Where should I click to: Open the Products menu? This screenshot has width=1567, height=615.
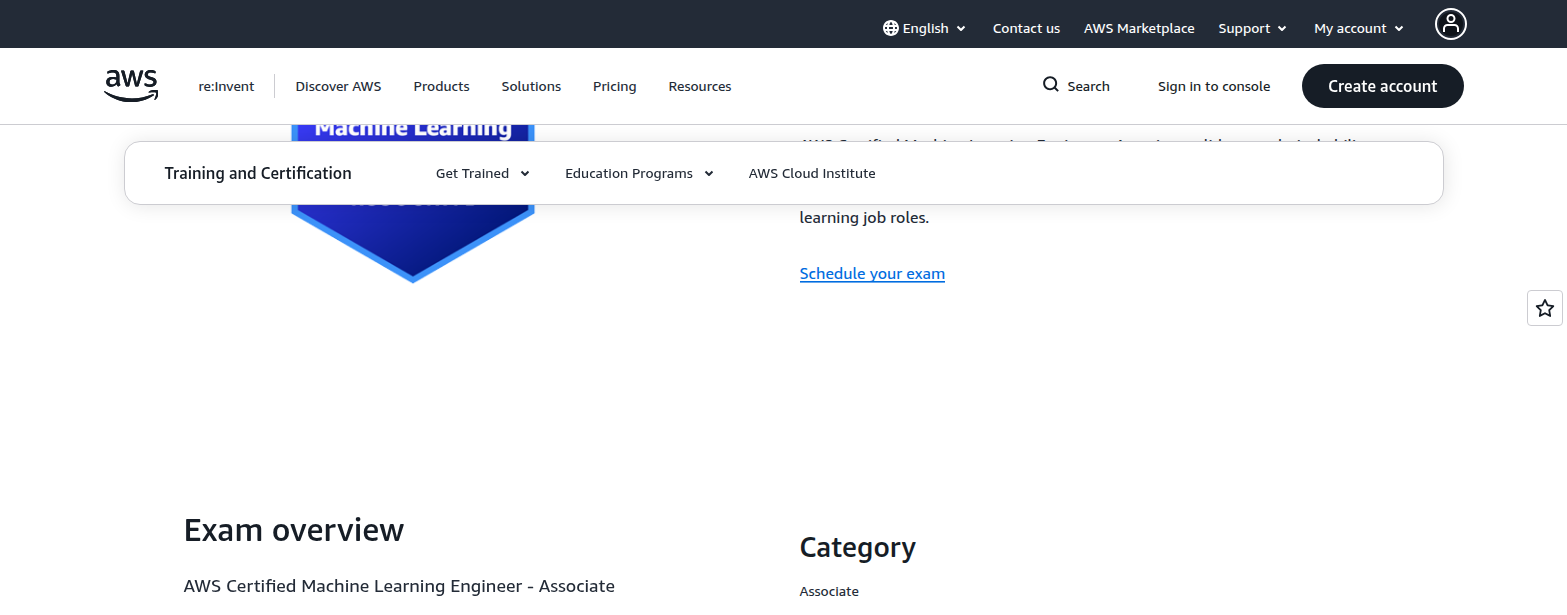point(441,86)
